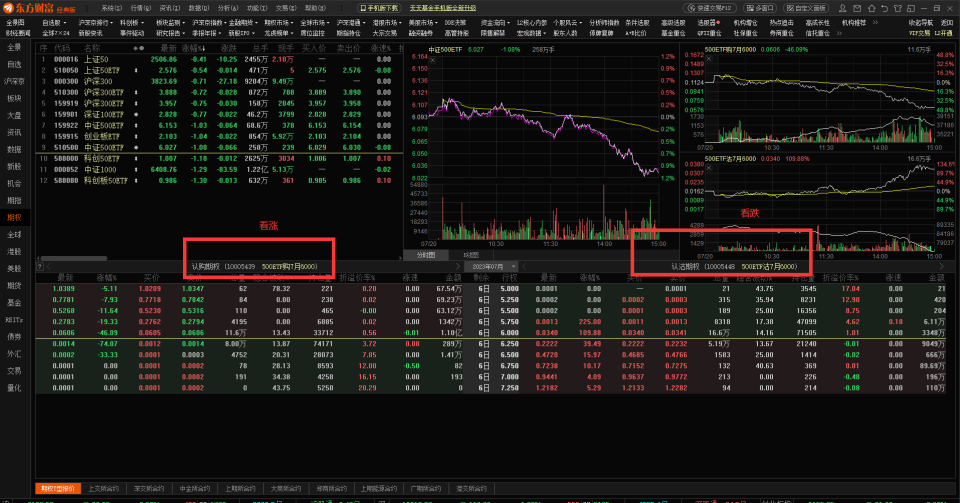Open 快速交易F12 button

710,8
